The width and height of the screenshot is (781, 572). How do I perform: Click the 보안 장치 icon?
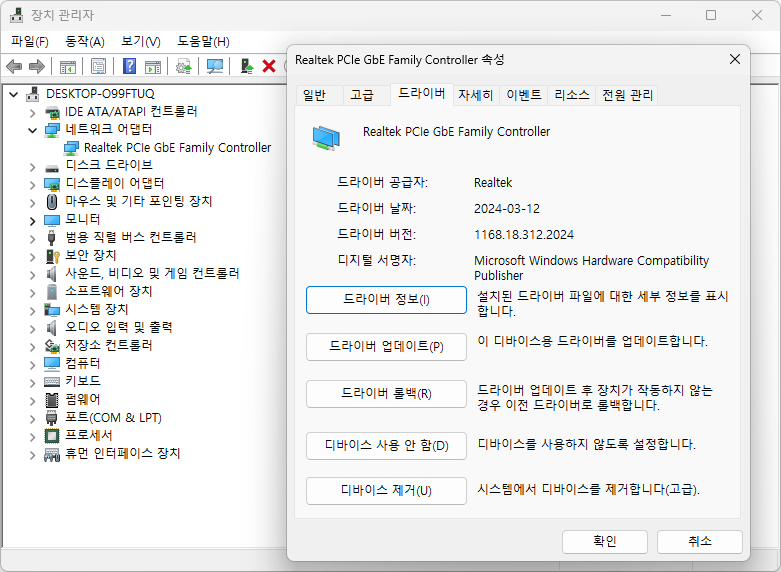coord(52,256)
